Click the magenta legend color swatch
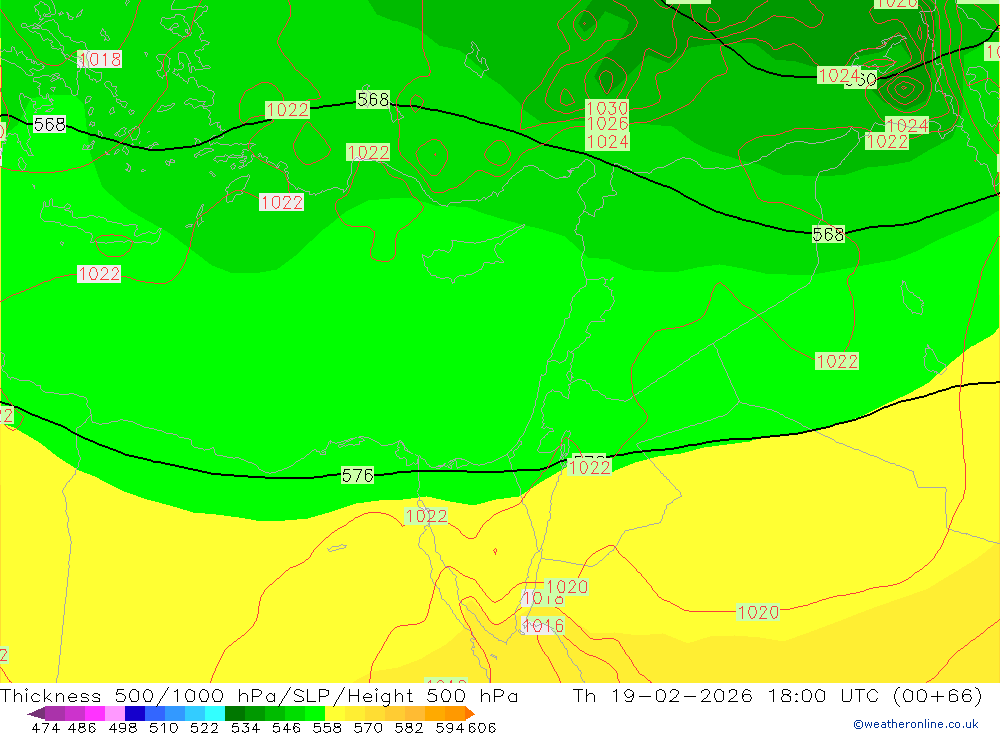1000x733 pixels. [x=95, y=713]
